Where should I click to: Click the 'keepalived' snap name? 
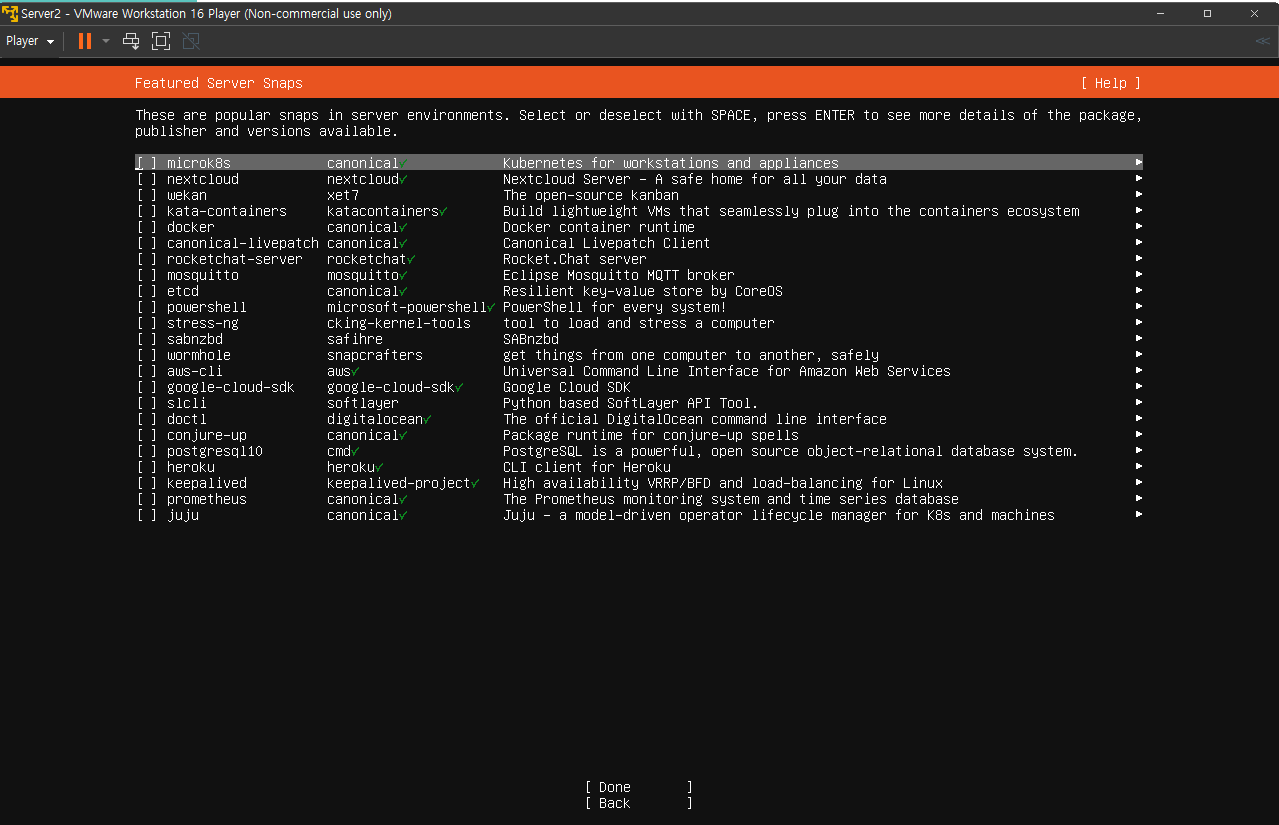[207, 483]
